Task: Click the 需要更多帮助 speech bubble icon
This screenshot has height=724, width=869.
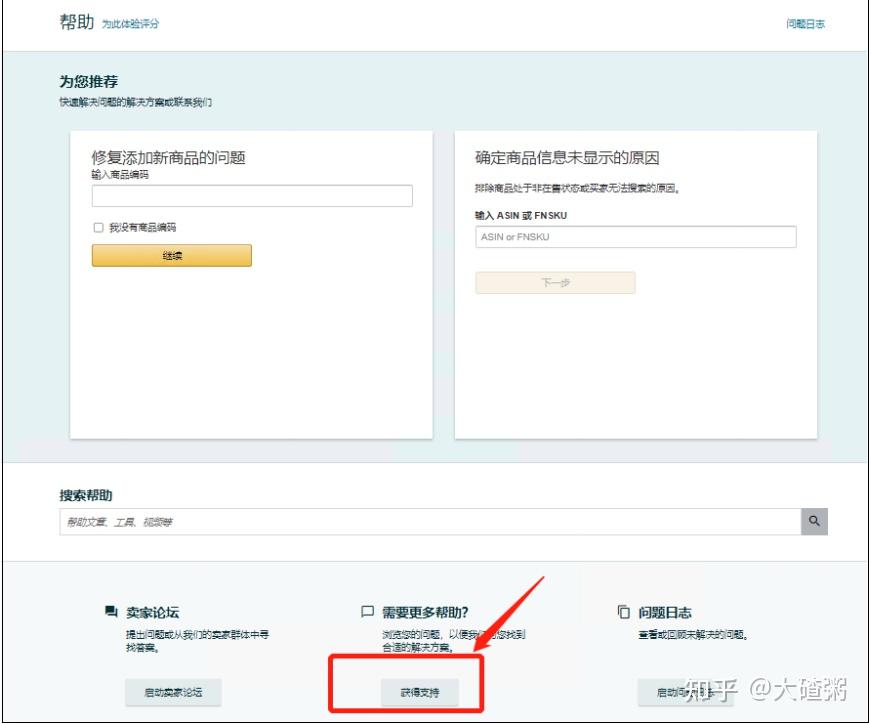Action: click(x=367, y=611)
